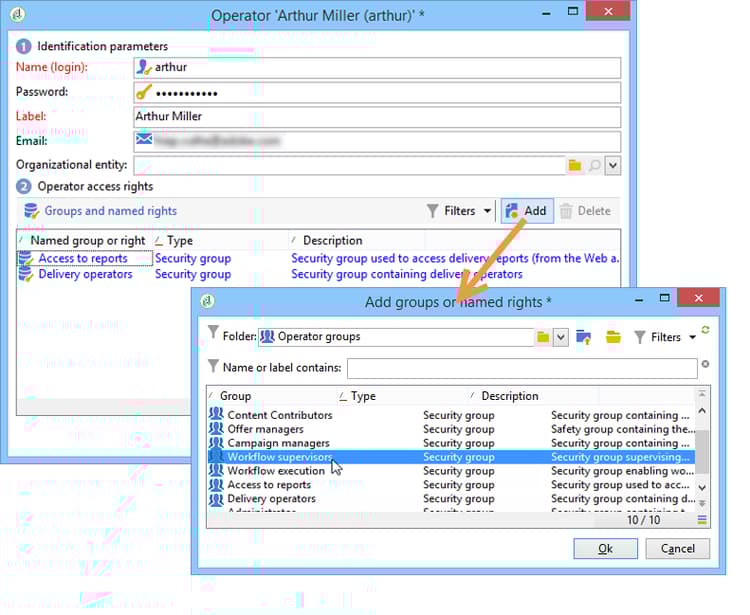Click the blue folder with arrow icon
Viewport: 750px width, 615px height.
pos(584,337)
